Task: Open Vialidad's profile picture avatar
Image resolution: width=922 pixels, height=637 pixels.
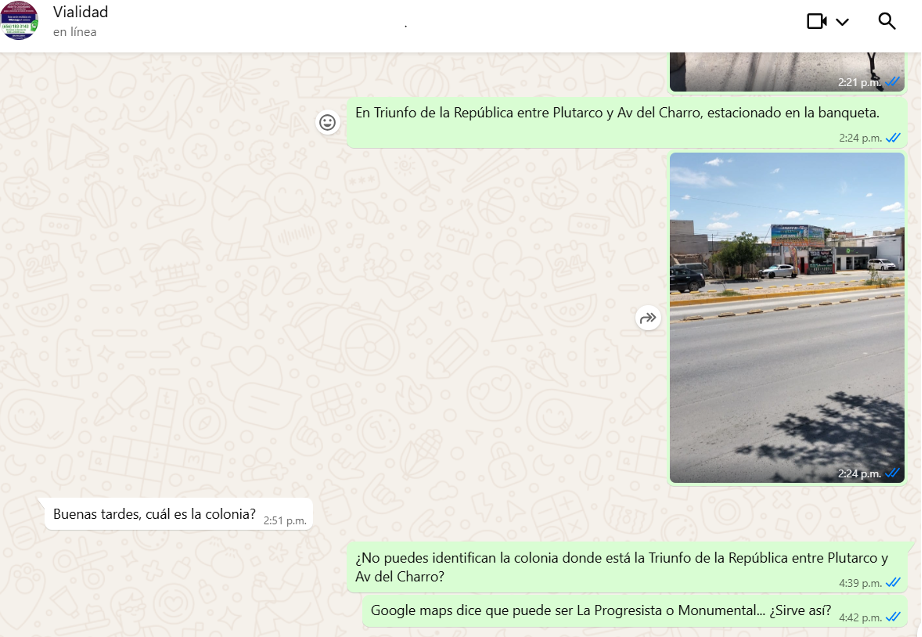Action: 20,21
